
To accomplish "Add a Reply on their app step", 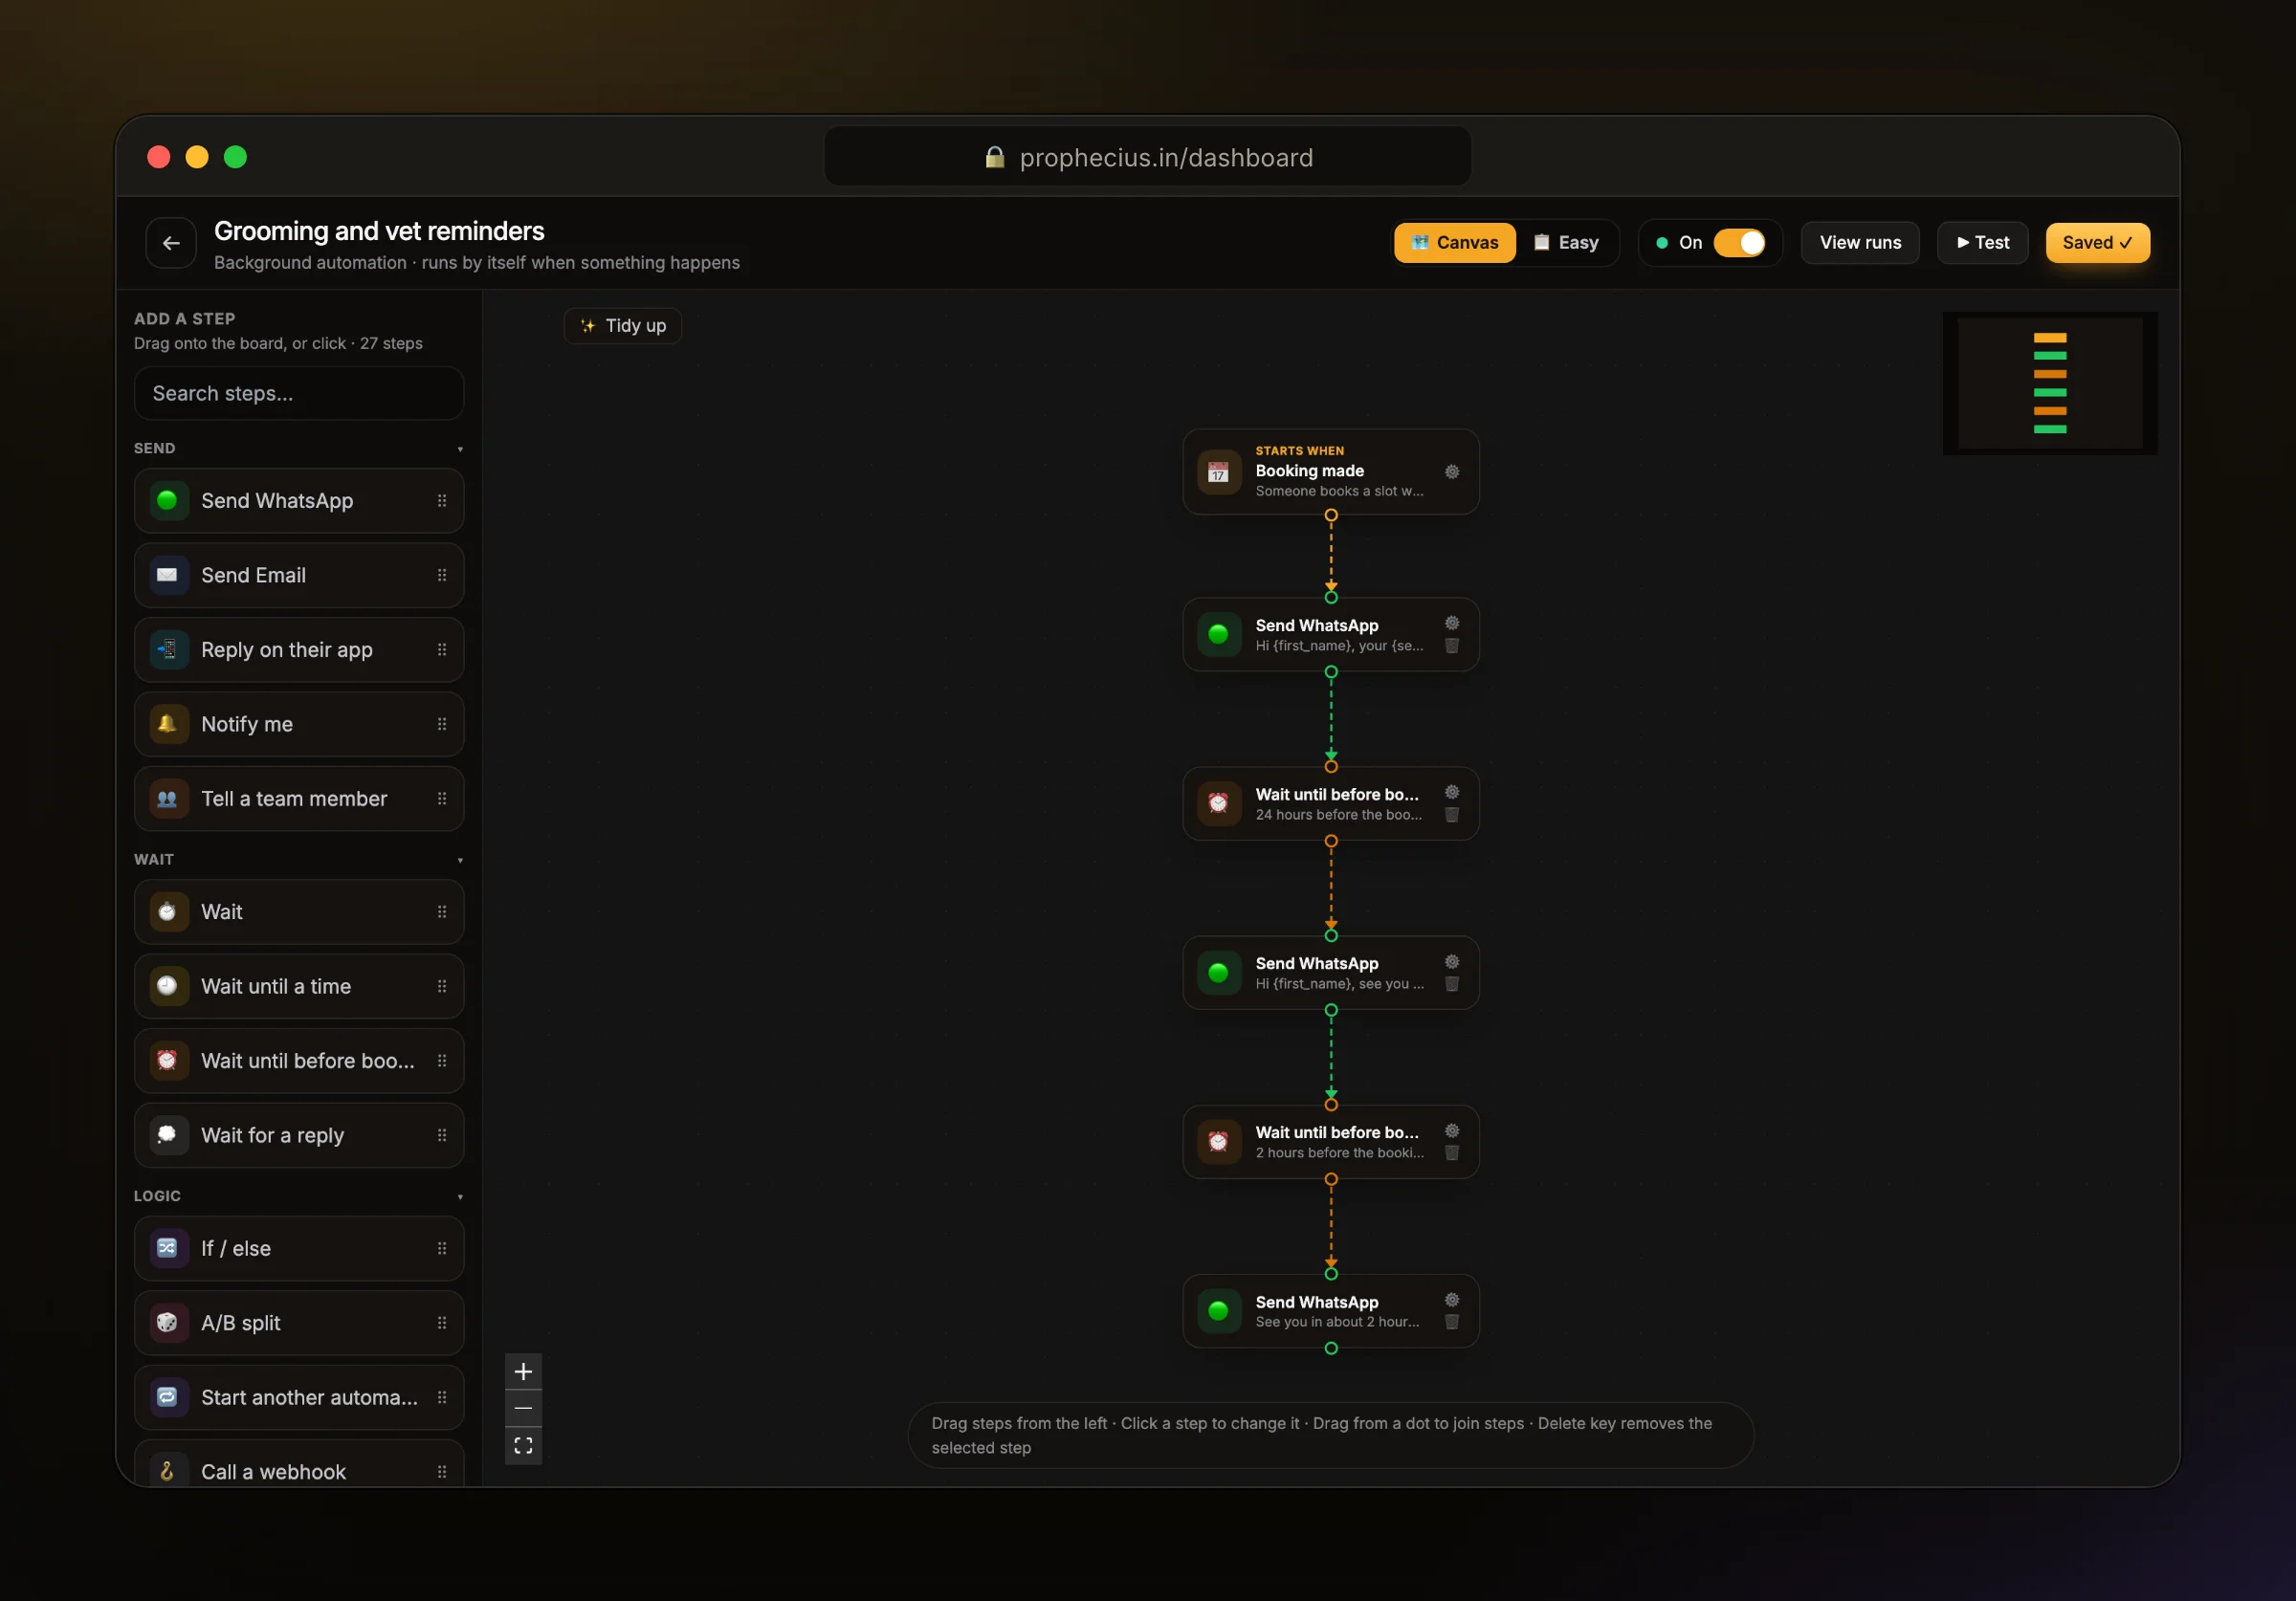I will (x=299, y=650).
